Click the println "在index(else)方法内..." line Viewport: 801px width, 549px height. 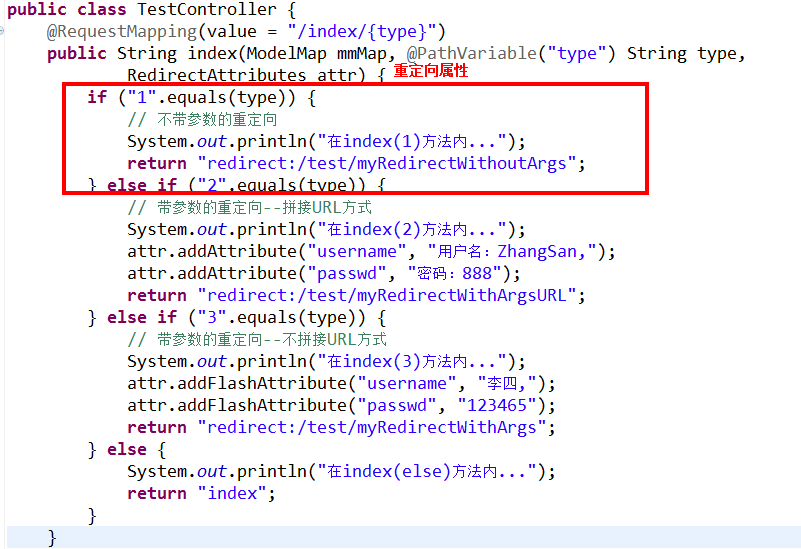pos(341,471)
